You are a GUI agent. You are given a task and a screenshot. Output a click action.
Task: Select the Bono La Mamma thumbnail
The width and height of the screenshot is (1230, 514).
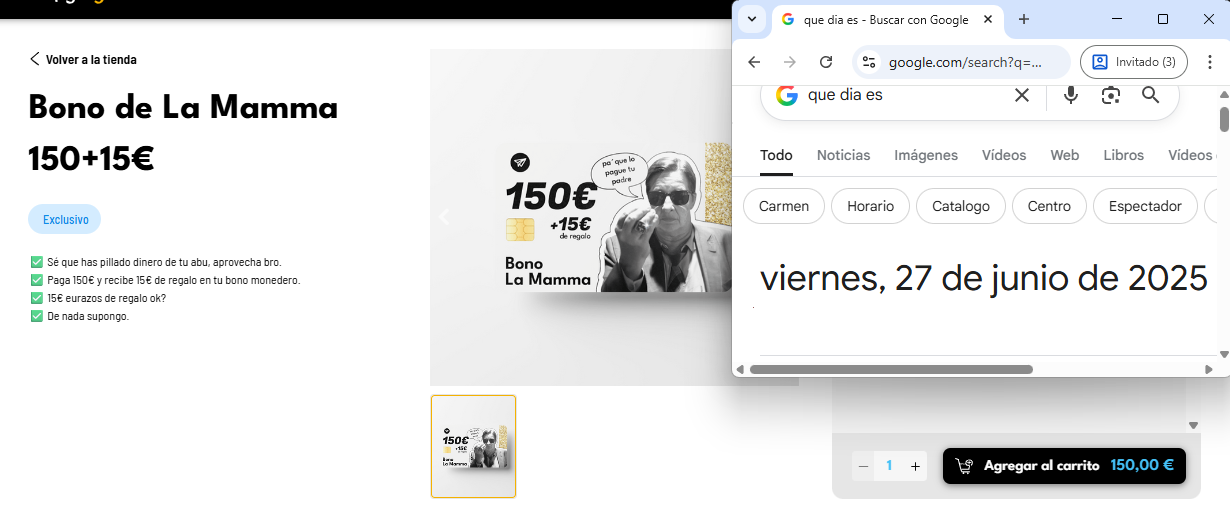(x=473, y=446)
